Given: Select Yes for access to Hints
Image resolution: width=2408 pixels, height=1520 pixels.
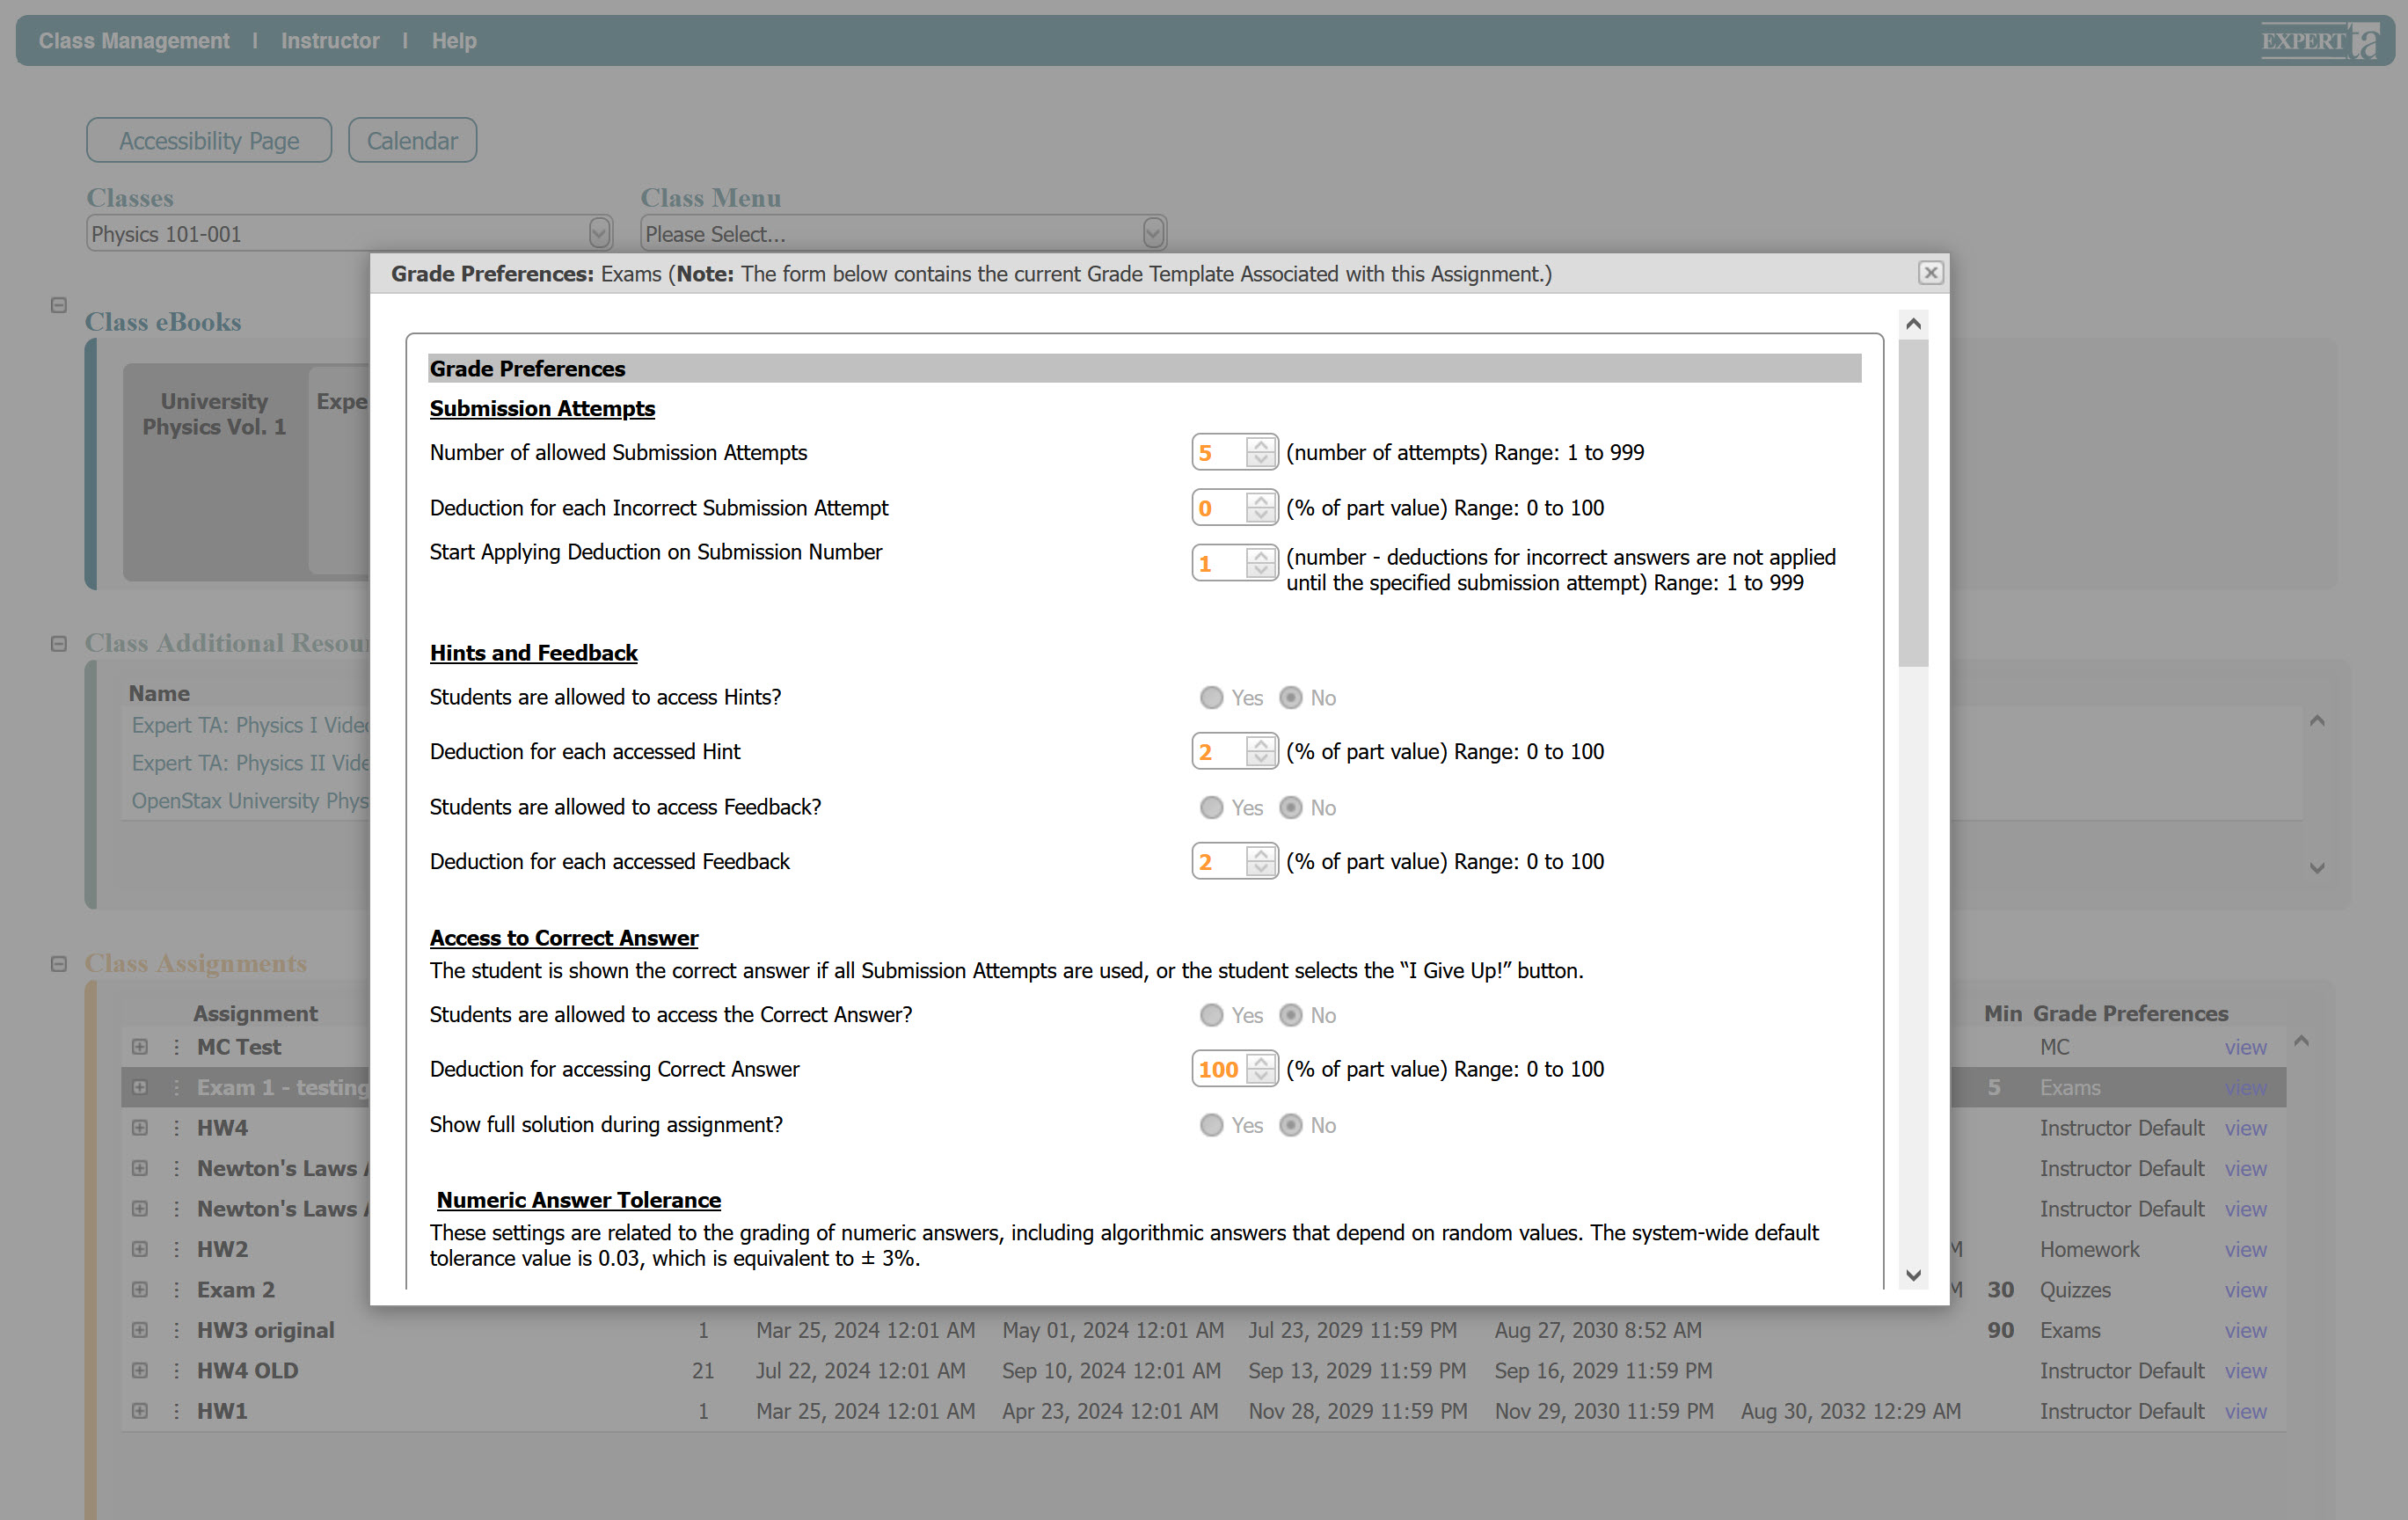Looking at the screenshot, I should coord(1211,697).
